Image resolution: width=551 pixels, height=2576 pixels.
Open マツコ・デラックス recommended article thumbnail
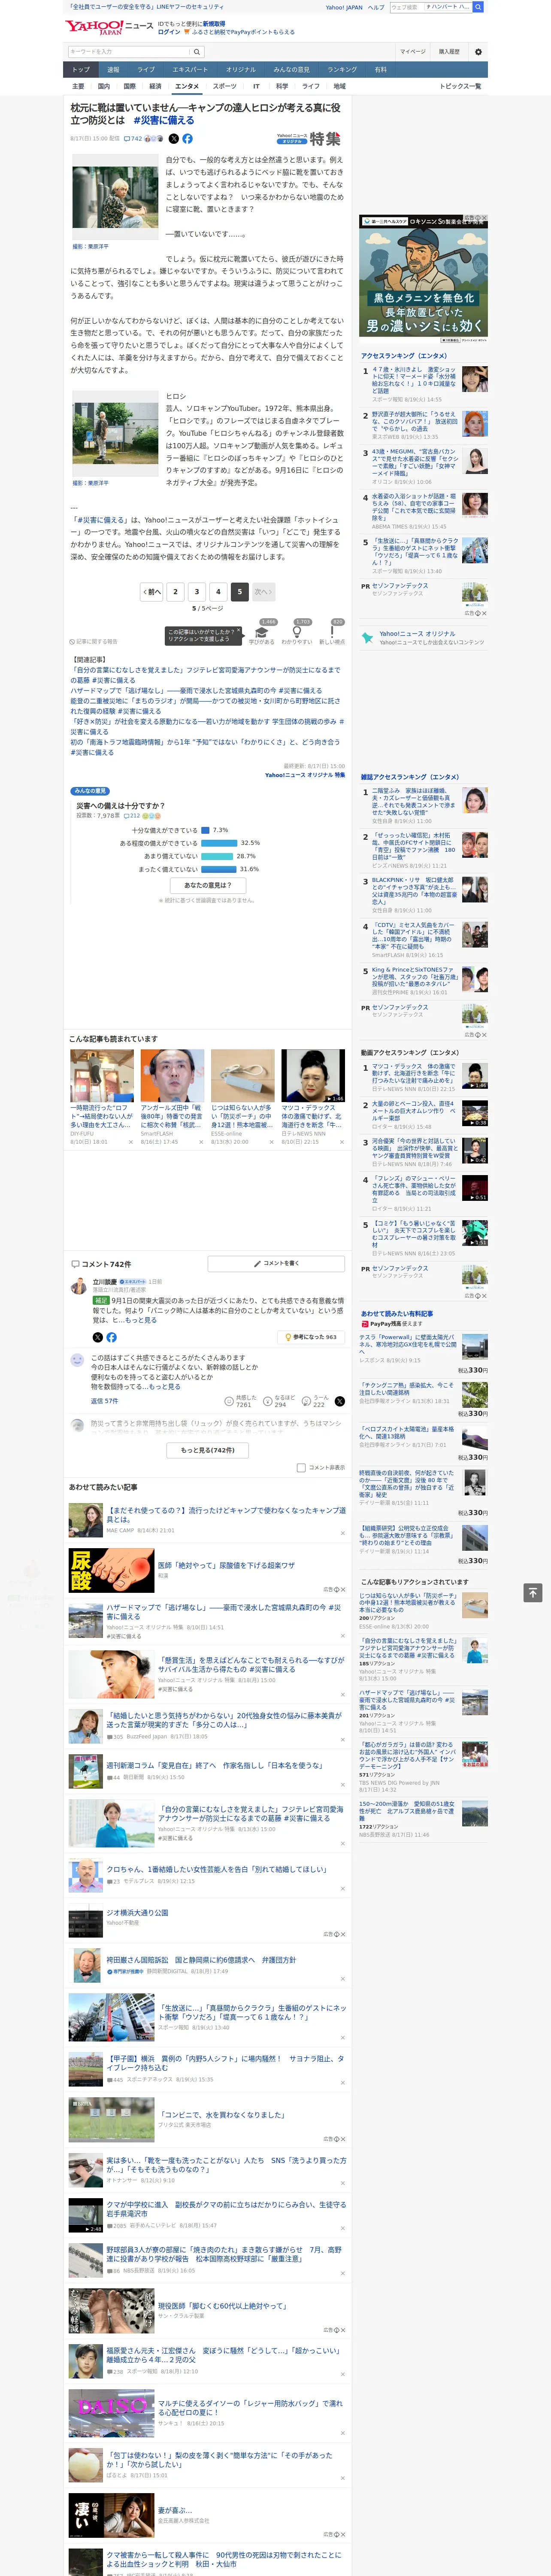313,1076
